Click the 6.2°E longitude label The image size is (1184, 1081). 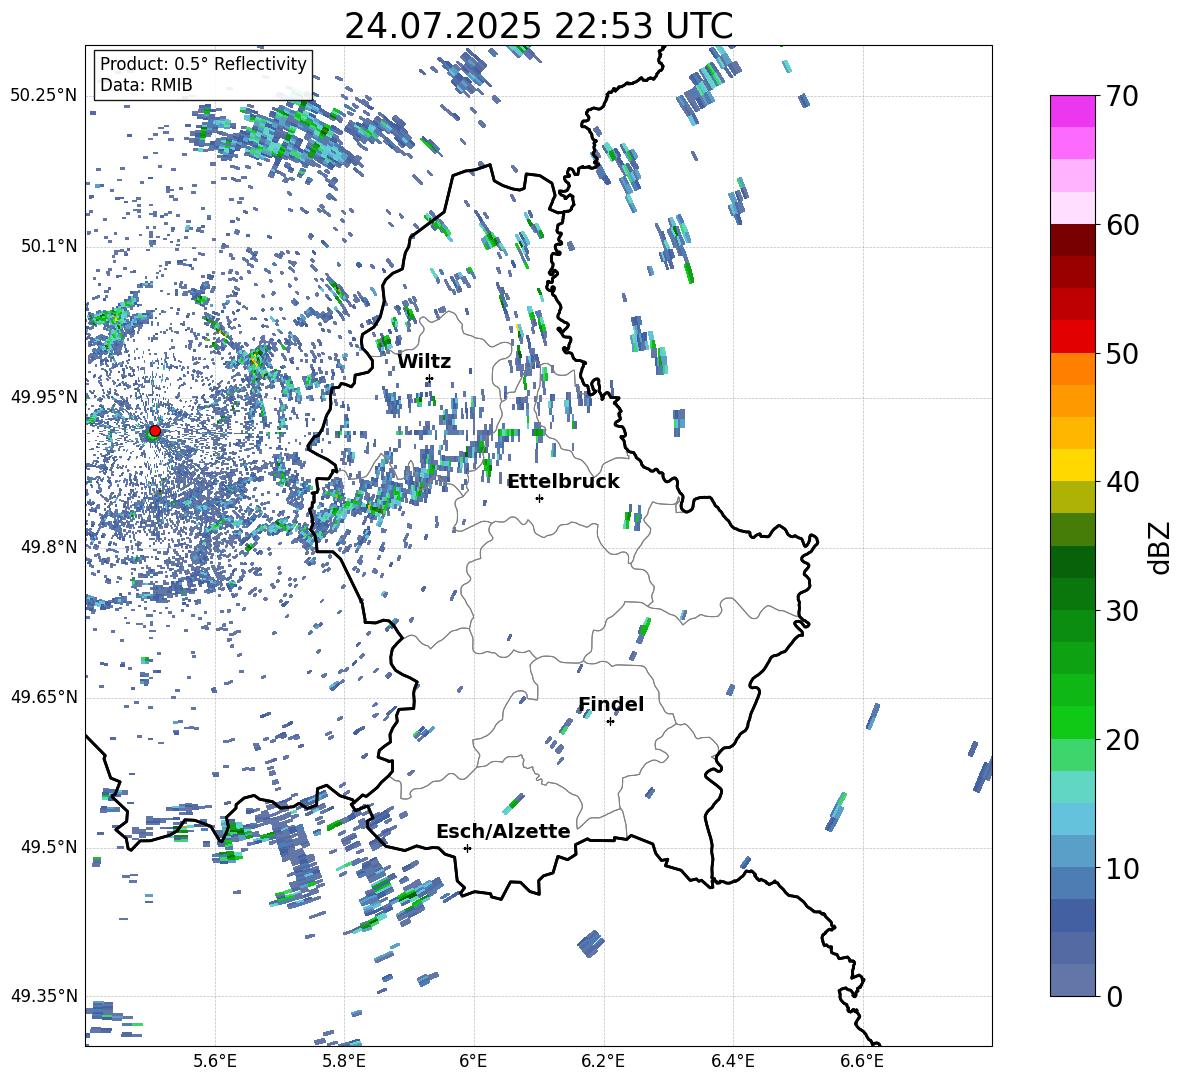603,1061
